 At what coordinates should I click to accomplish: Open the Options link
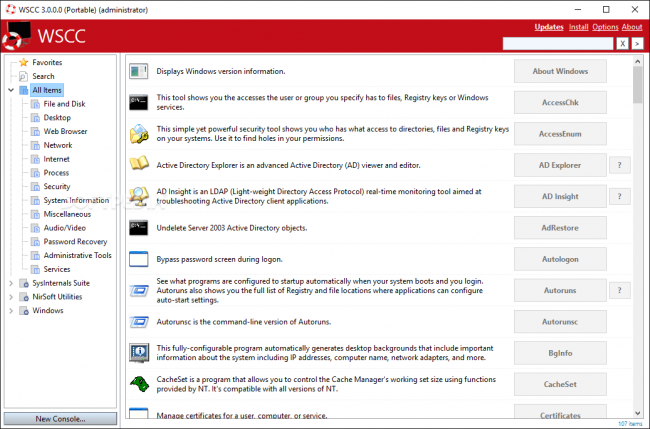[x=605, y=27]
